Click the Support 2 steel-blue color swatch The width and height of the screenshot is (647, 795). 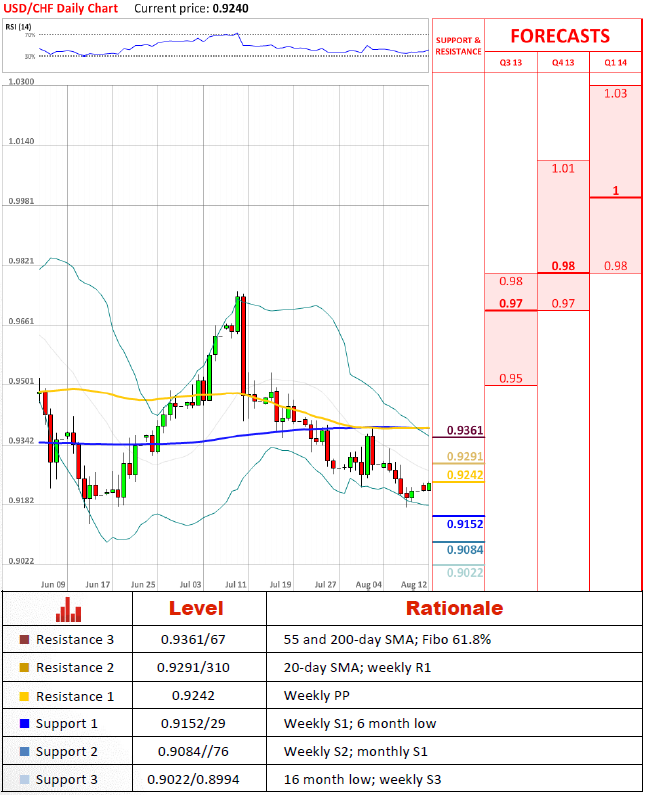[24, 751]
